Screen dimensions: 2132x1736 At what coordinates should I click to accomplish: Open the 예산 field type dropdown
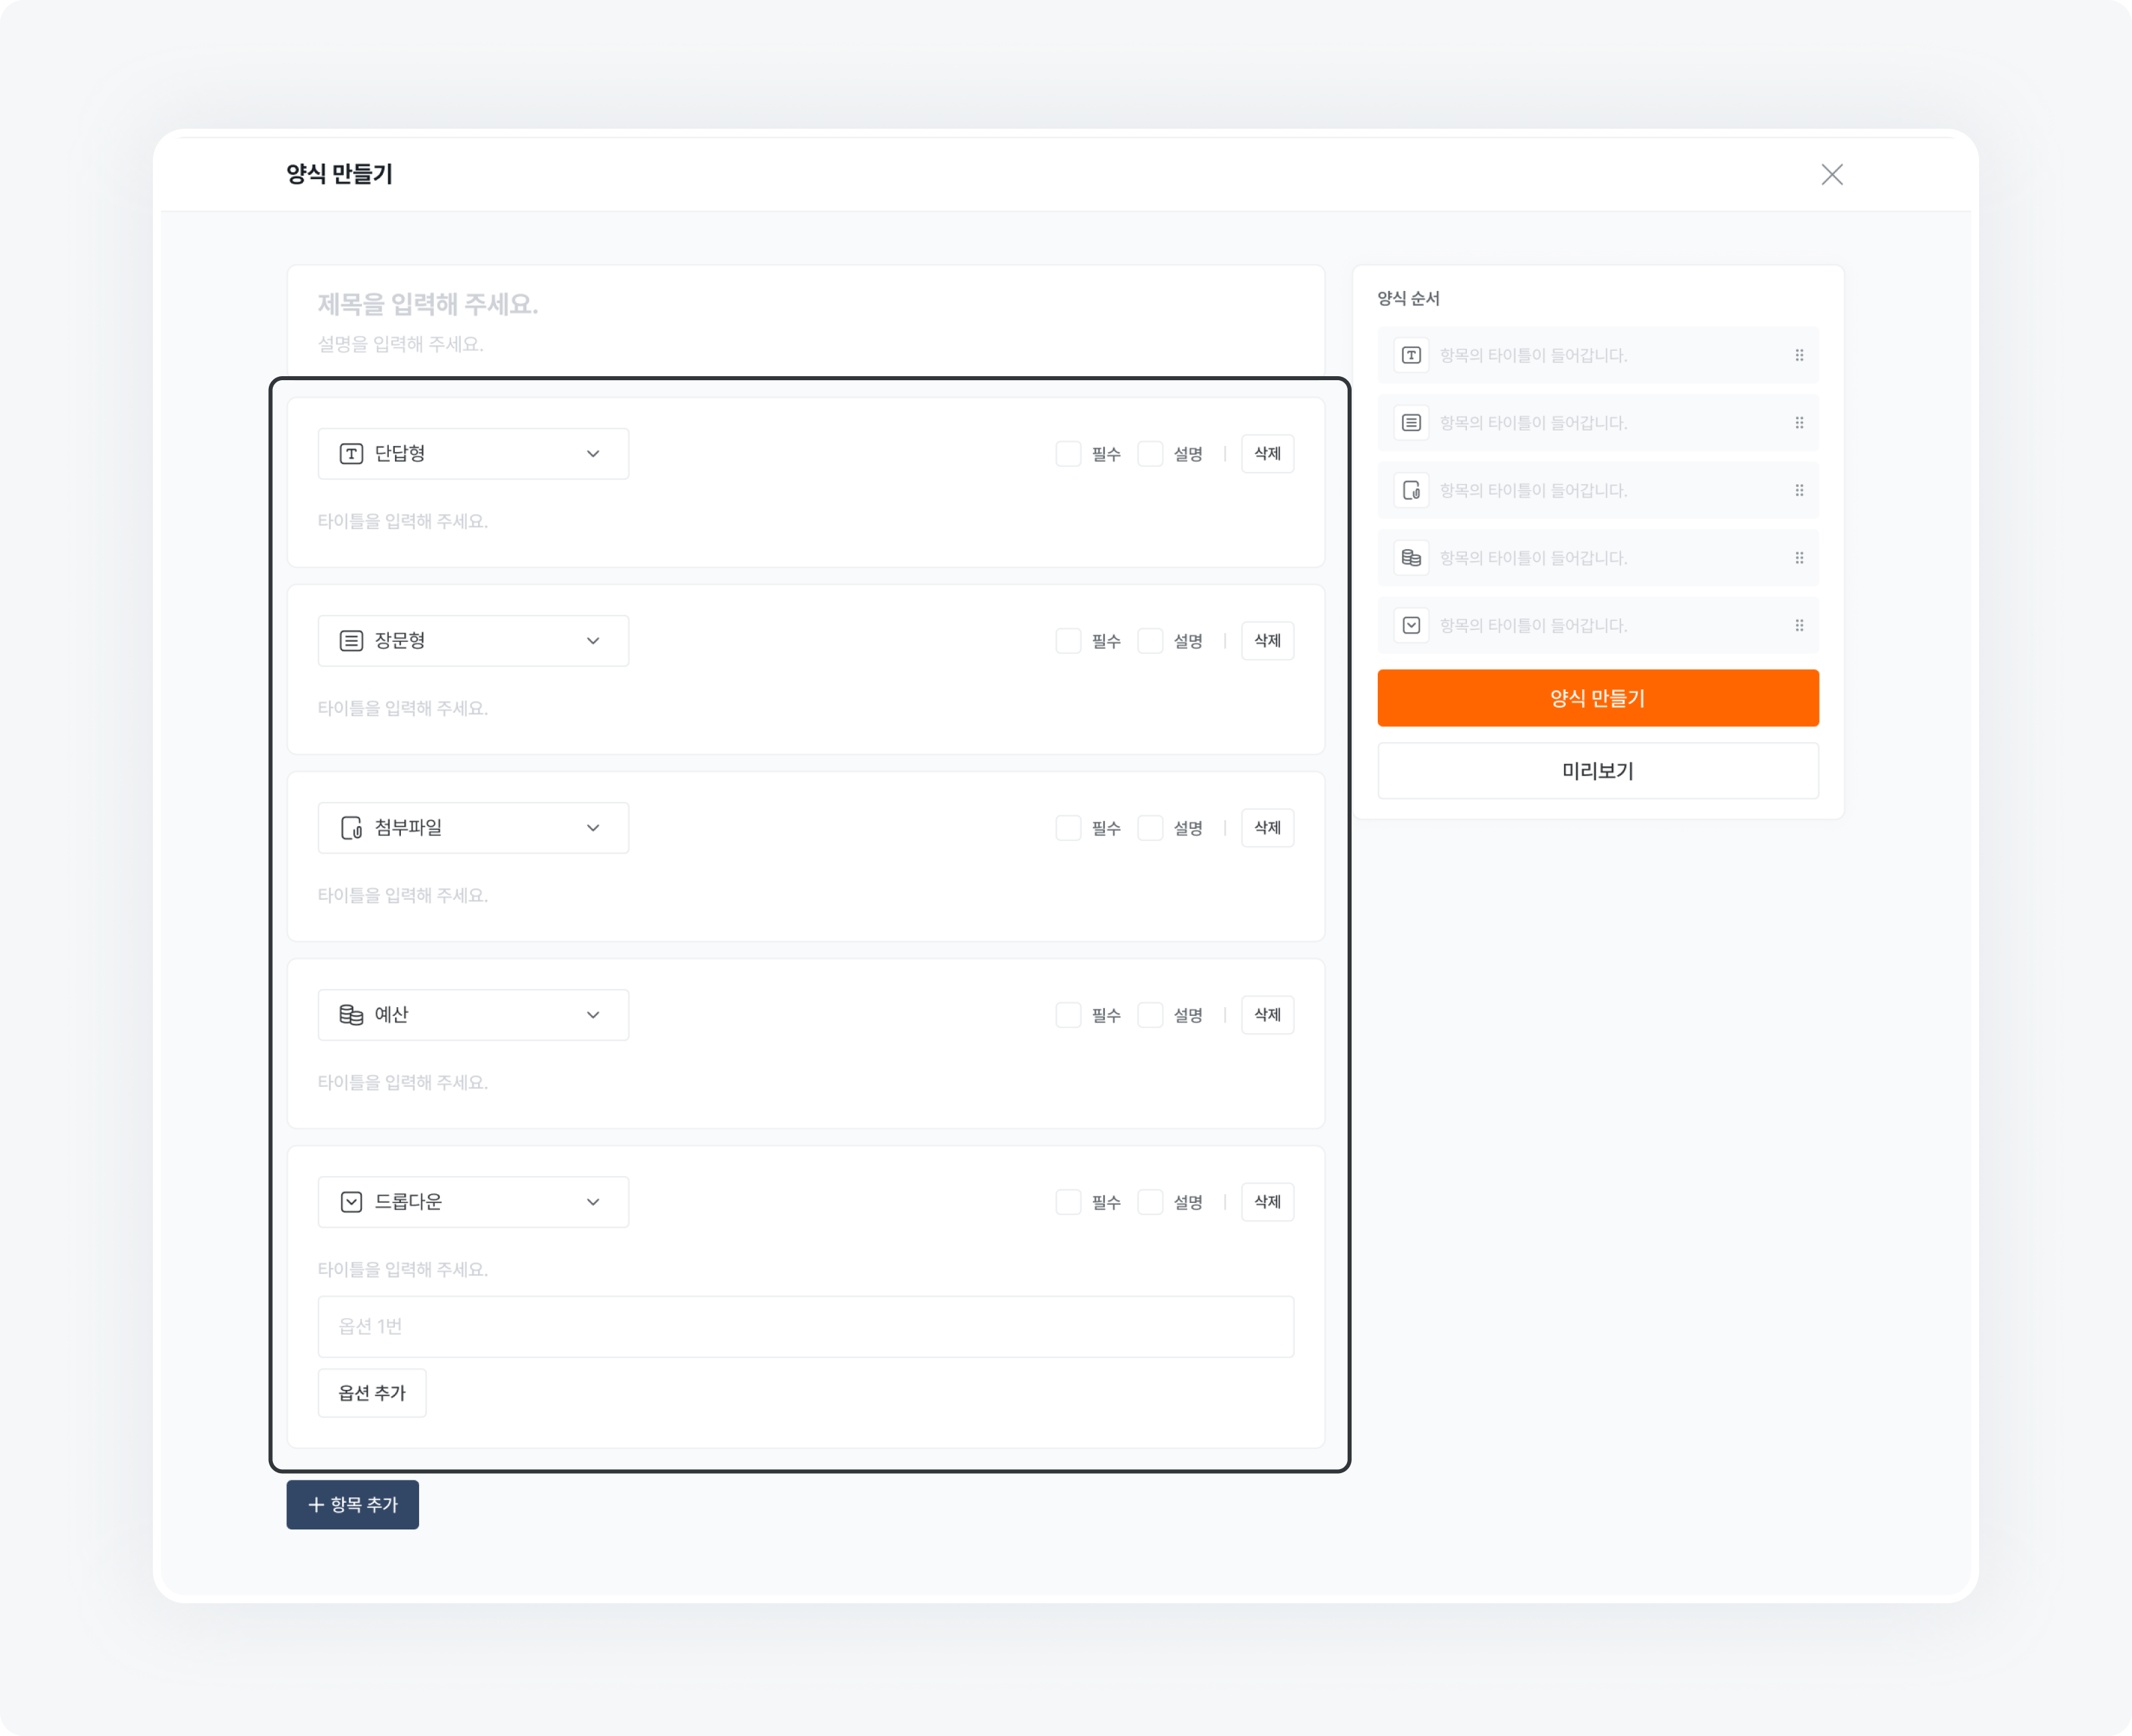point(593,1014)
